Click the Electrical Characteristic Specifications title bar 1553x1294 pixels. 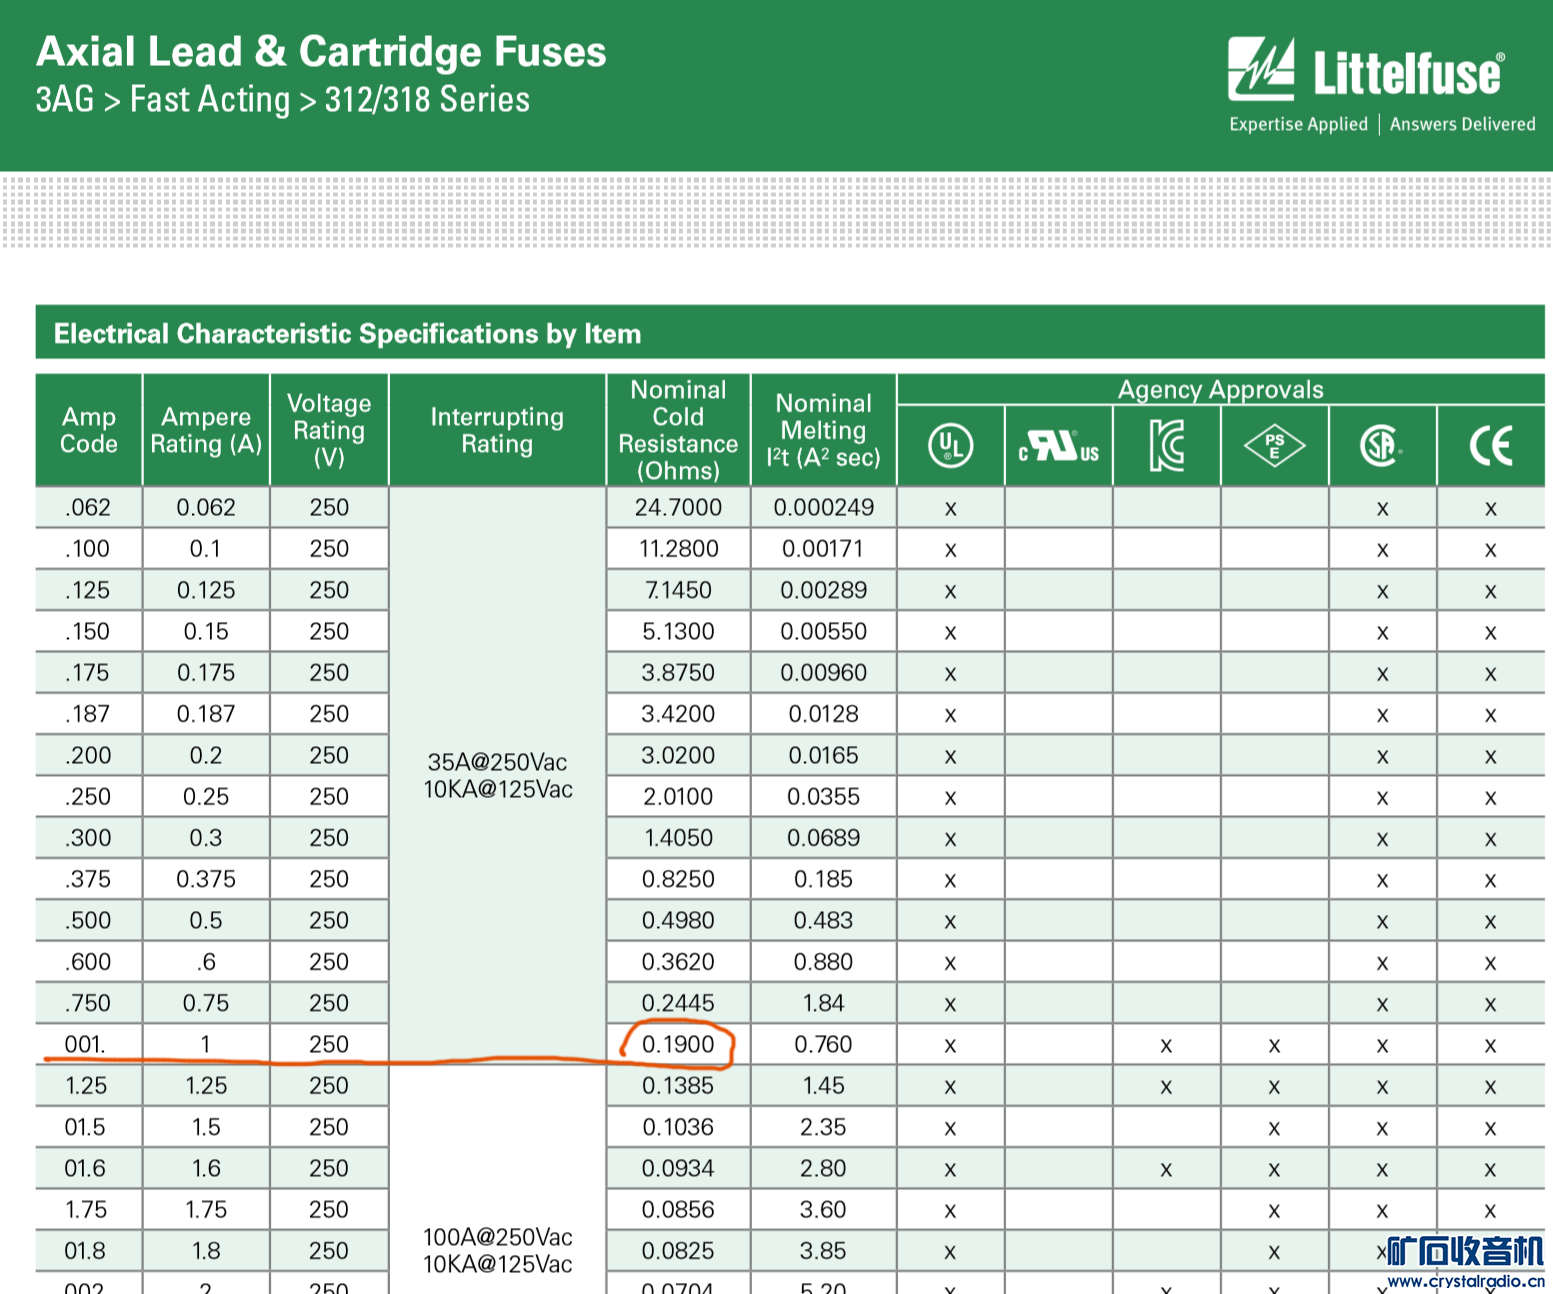347,334
